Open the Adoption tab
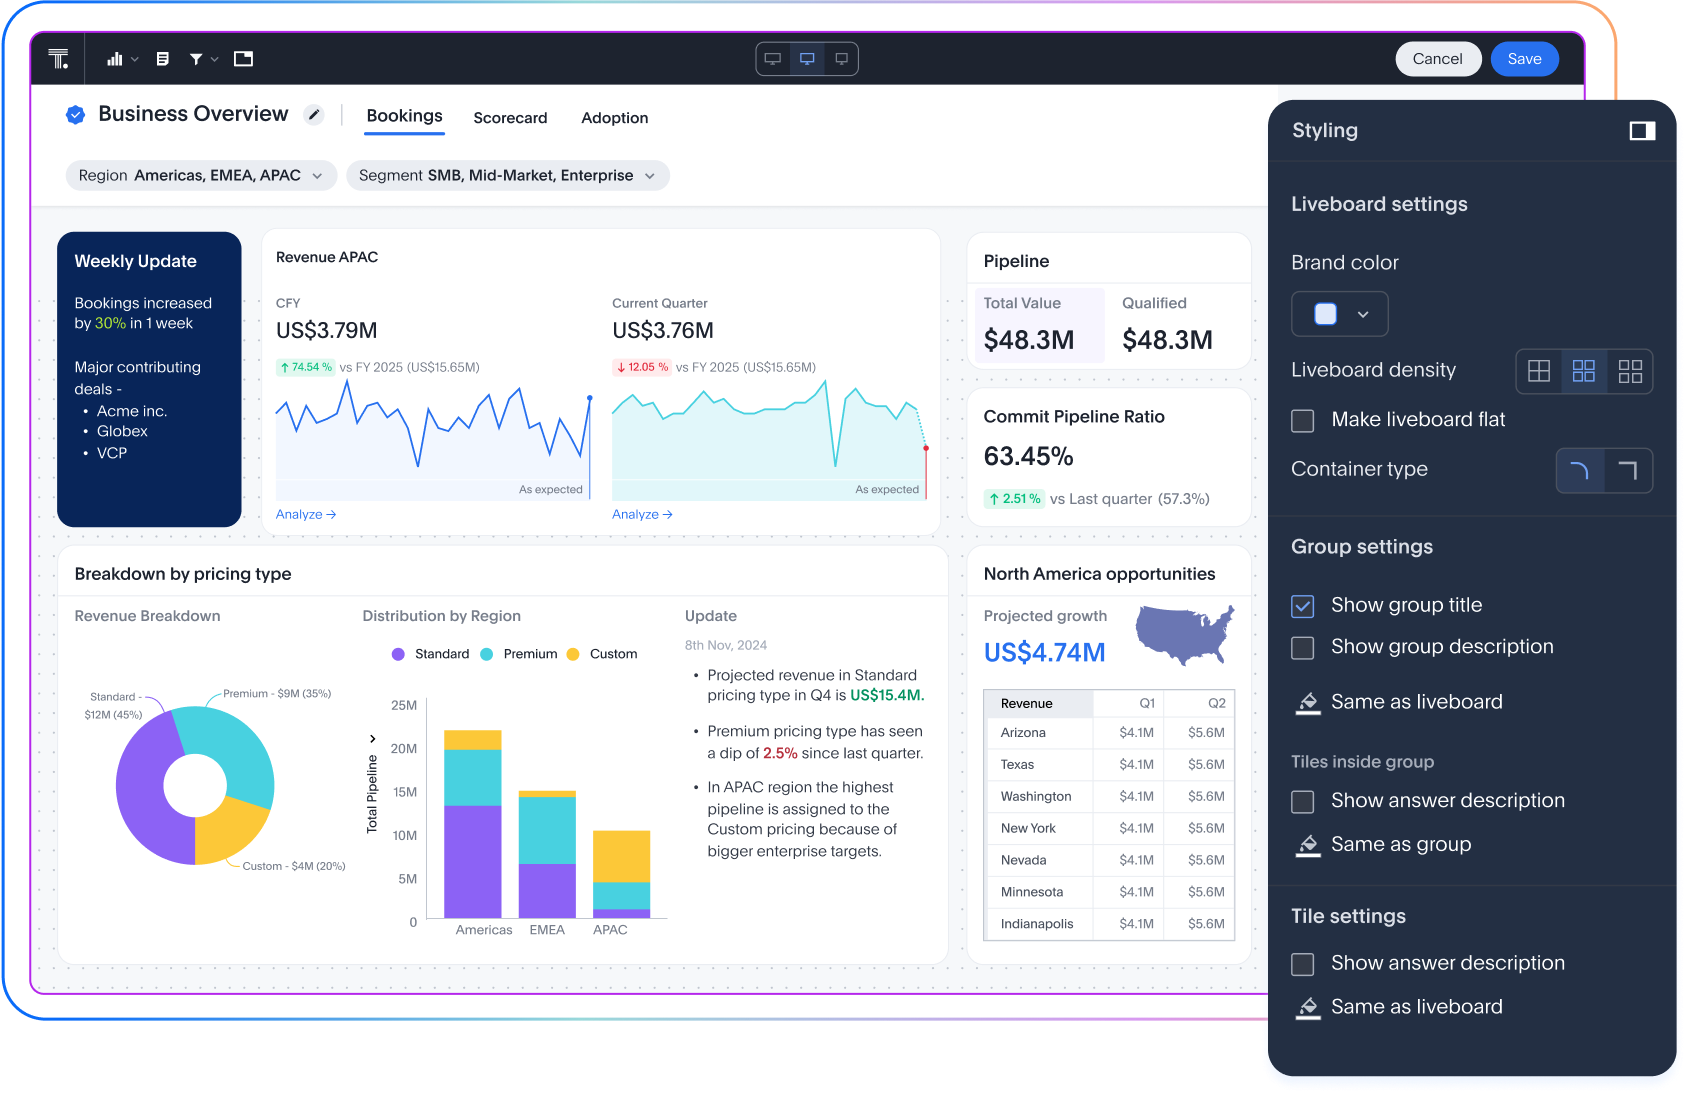1684x1093 pixels. pos(614,118)
